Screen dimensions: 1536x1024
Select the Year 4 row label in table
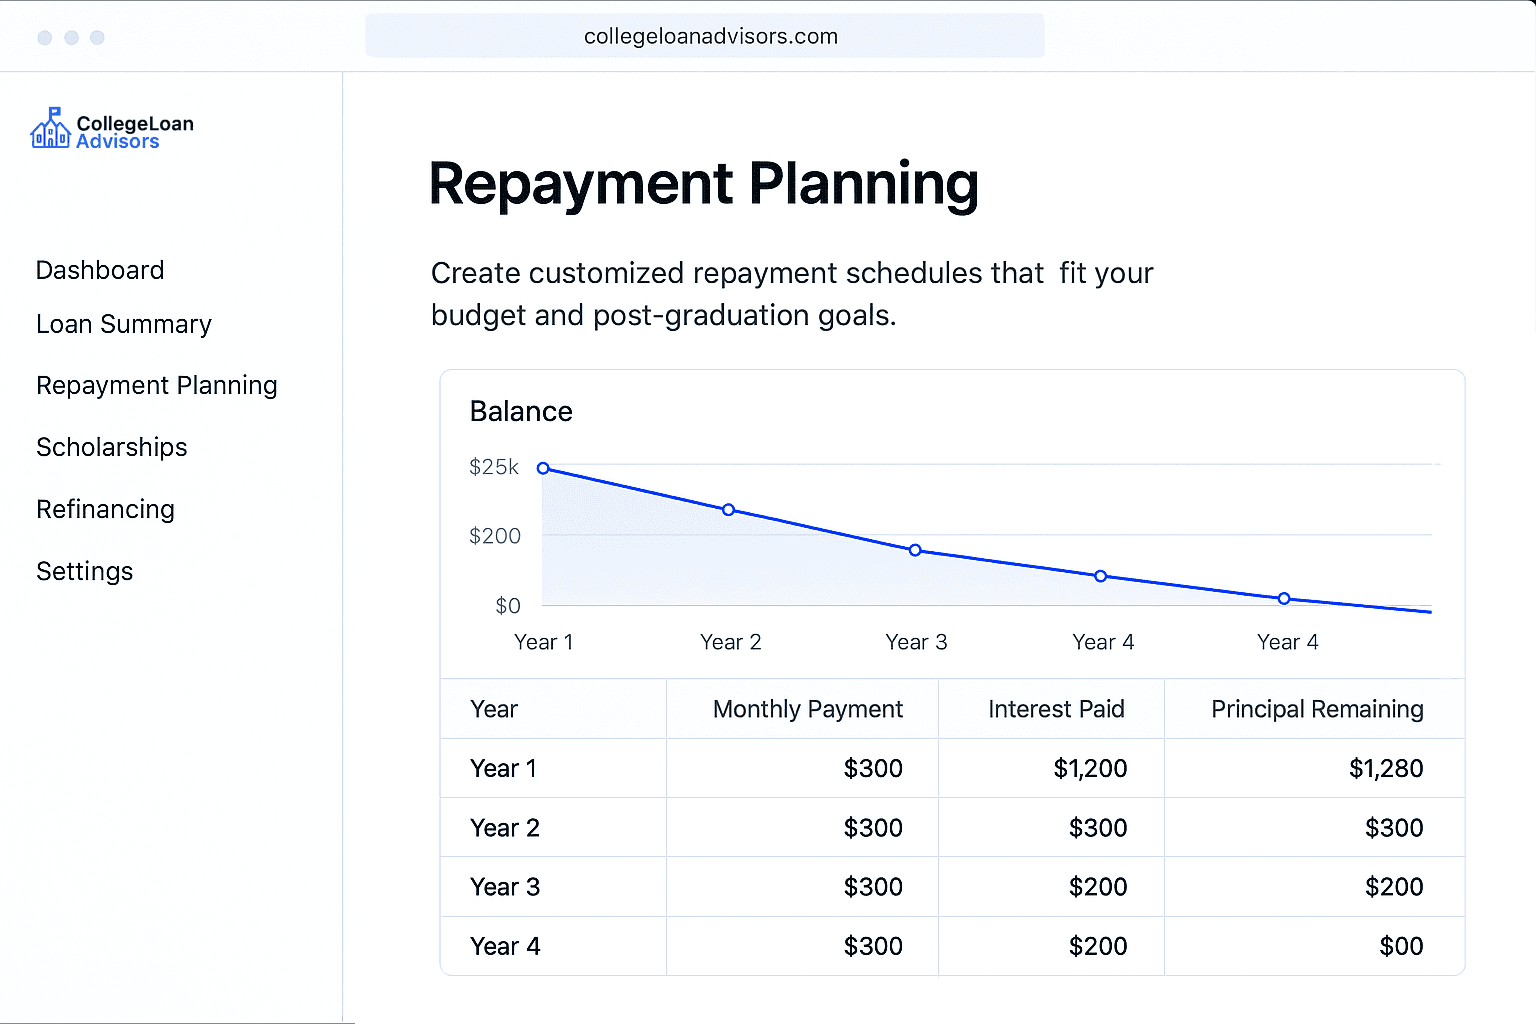click(x=505, y=946)
